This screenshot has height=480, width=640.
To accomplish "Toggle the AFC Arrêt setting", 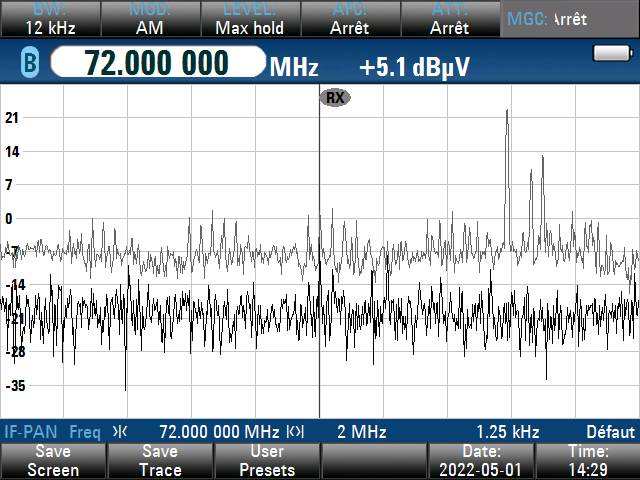I will 349,19.
